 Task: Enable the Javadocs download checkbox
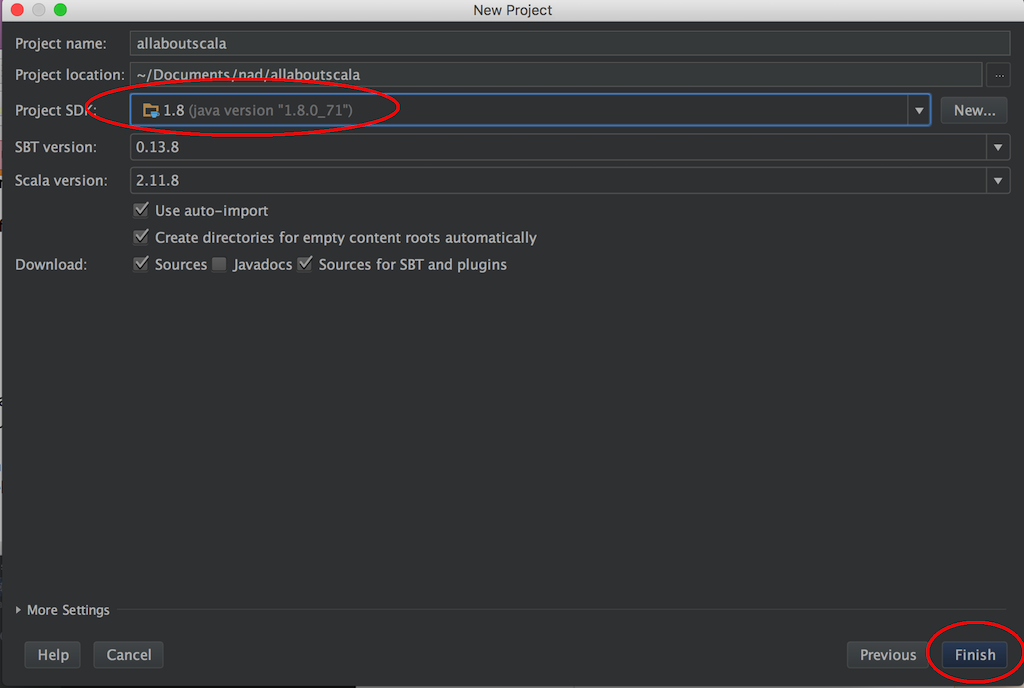coord(219,264)
